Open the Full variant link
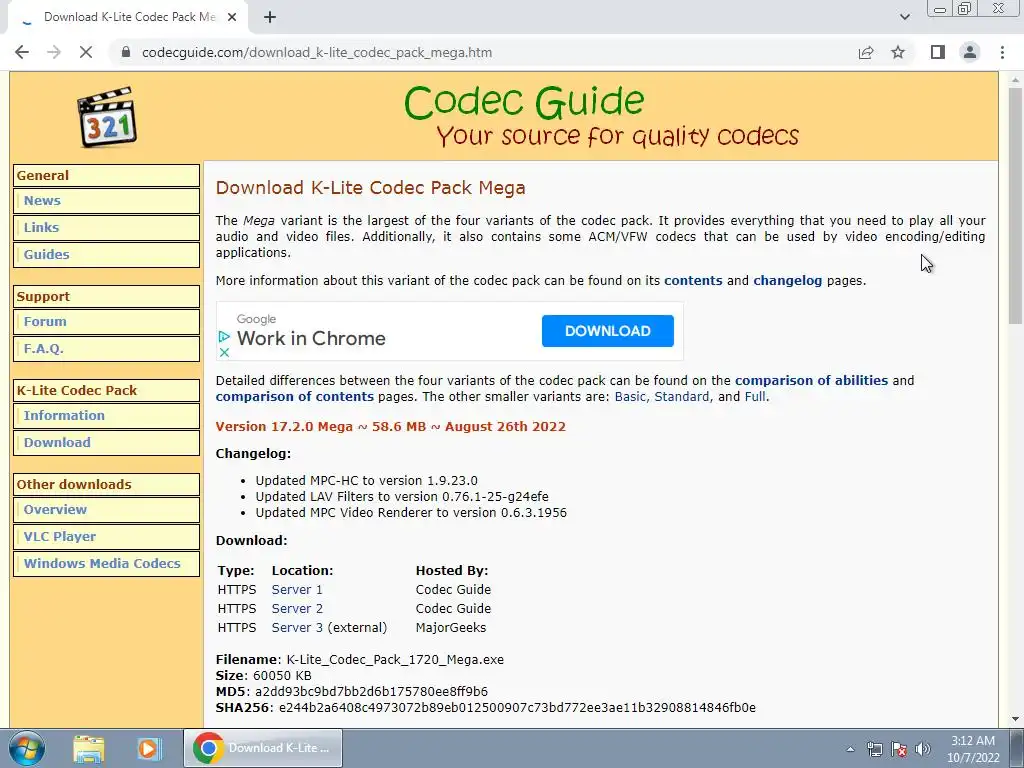1024x768 pixels. 755,397
